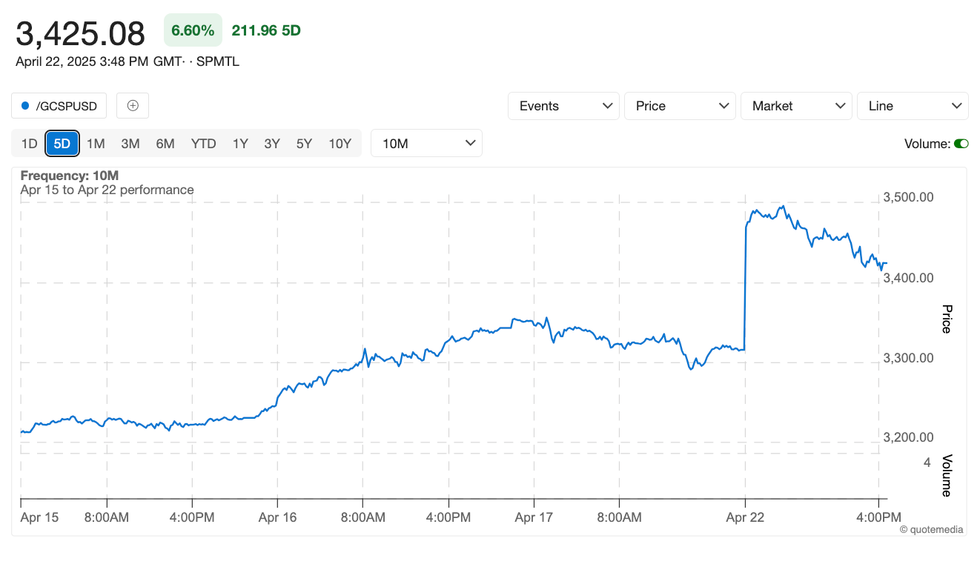
Task: Select the 5D time range
Action: pyautogui.click(x=62, y=144)
